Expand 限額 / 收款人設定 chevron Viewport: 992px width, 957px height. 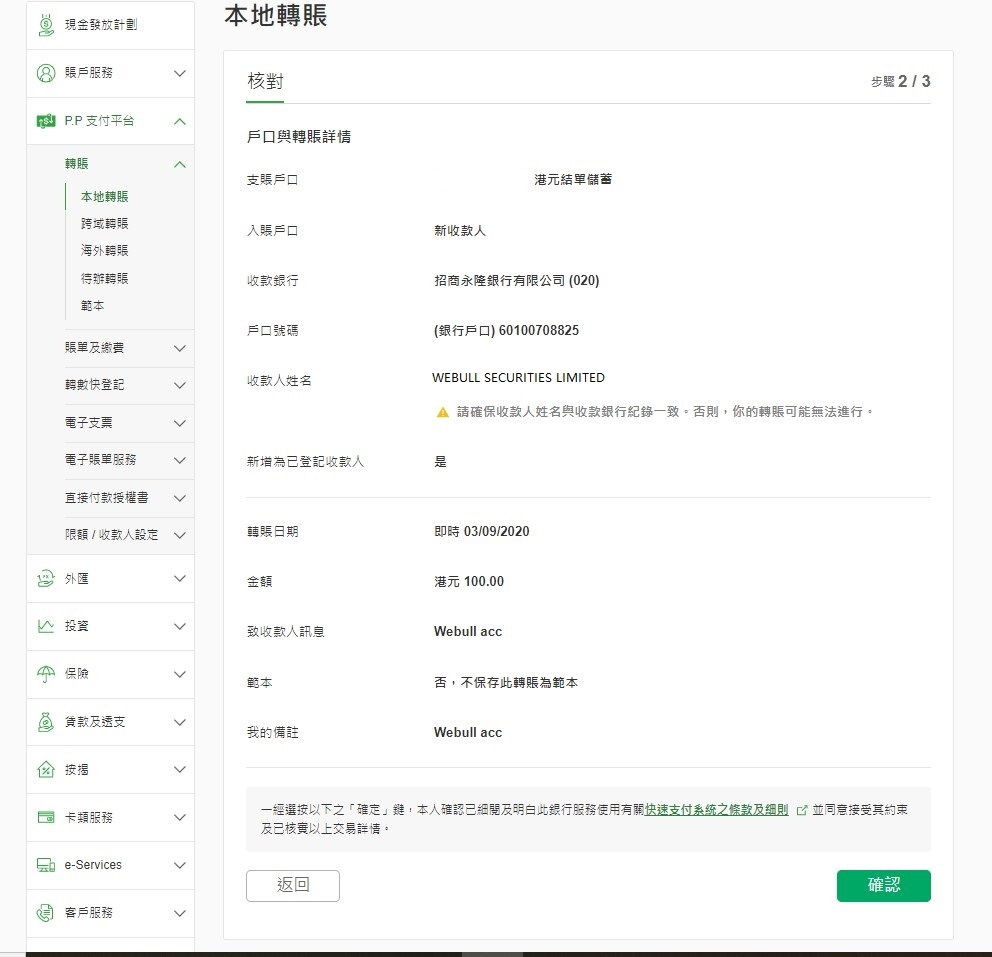tap(180, 535)
